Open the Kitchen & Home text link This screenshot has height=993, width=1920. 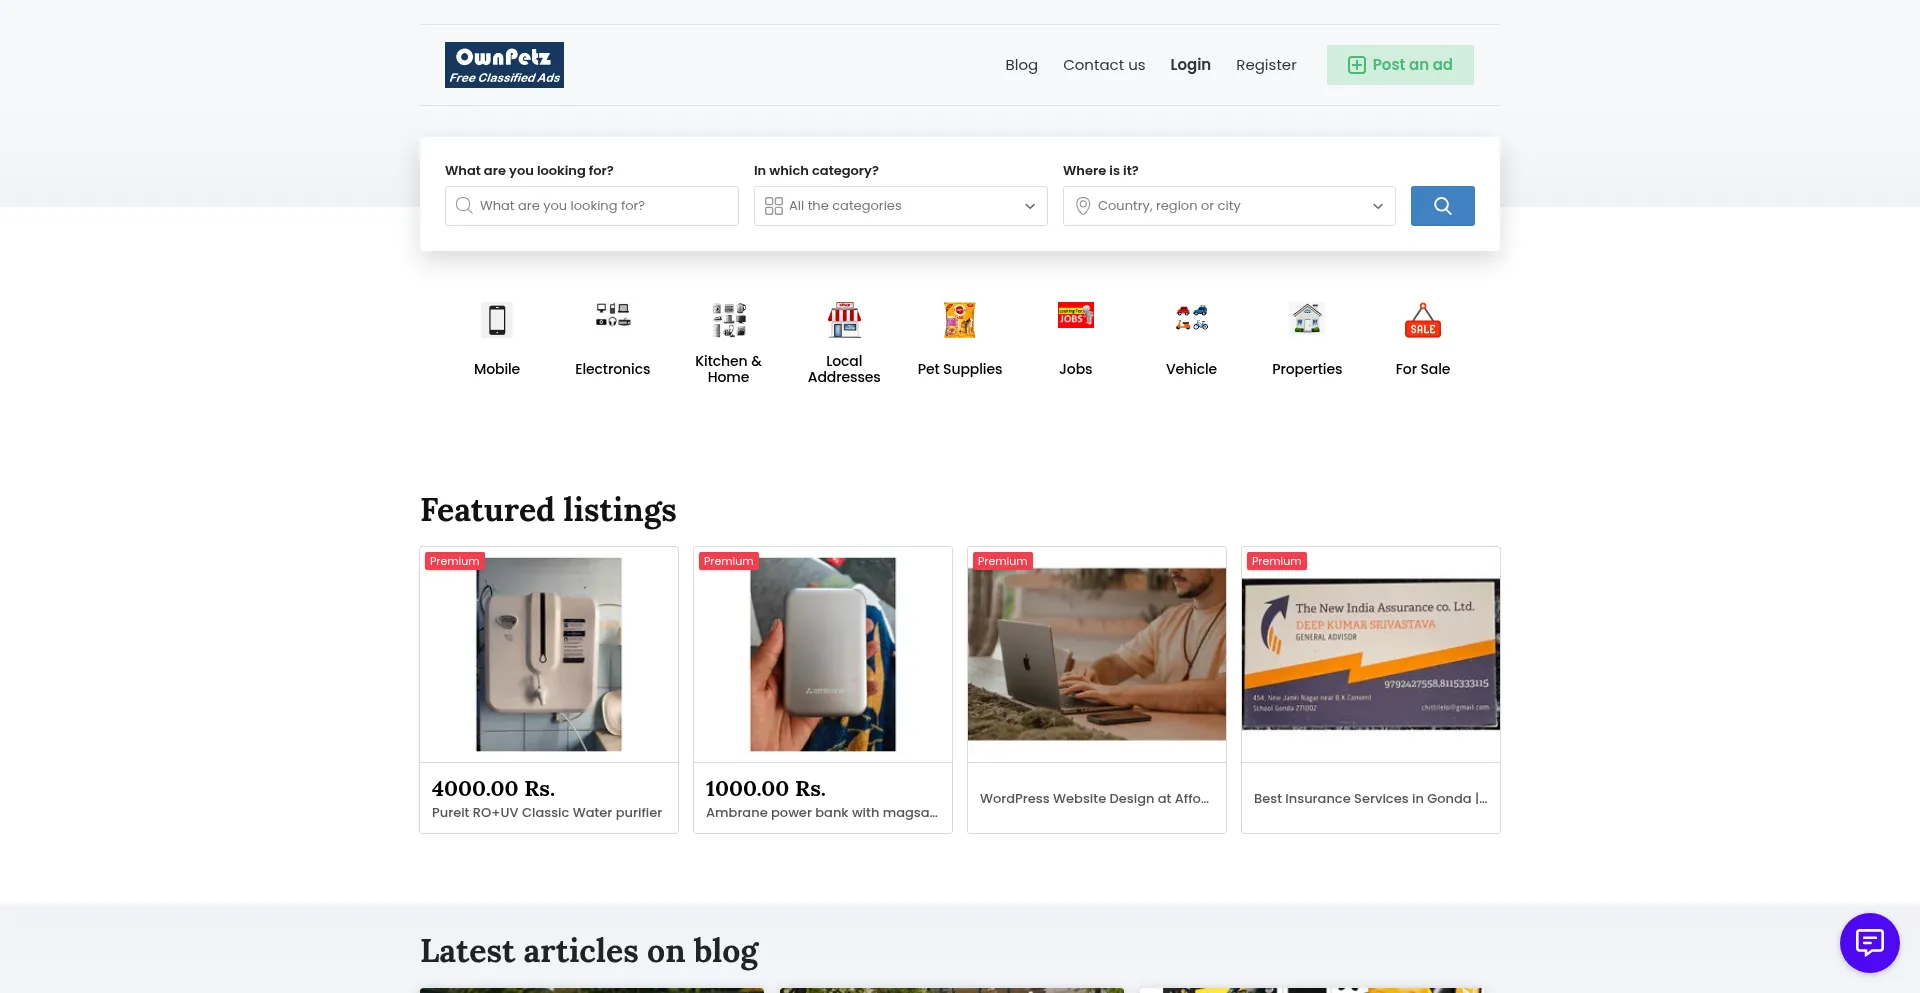pos(729,369)
